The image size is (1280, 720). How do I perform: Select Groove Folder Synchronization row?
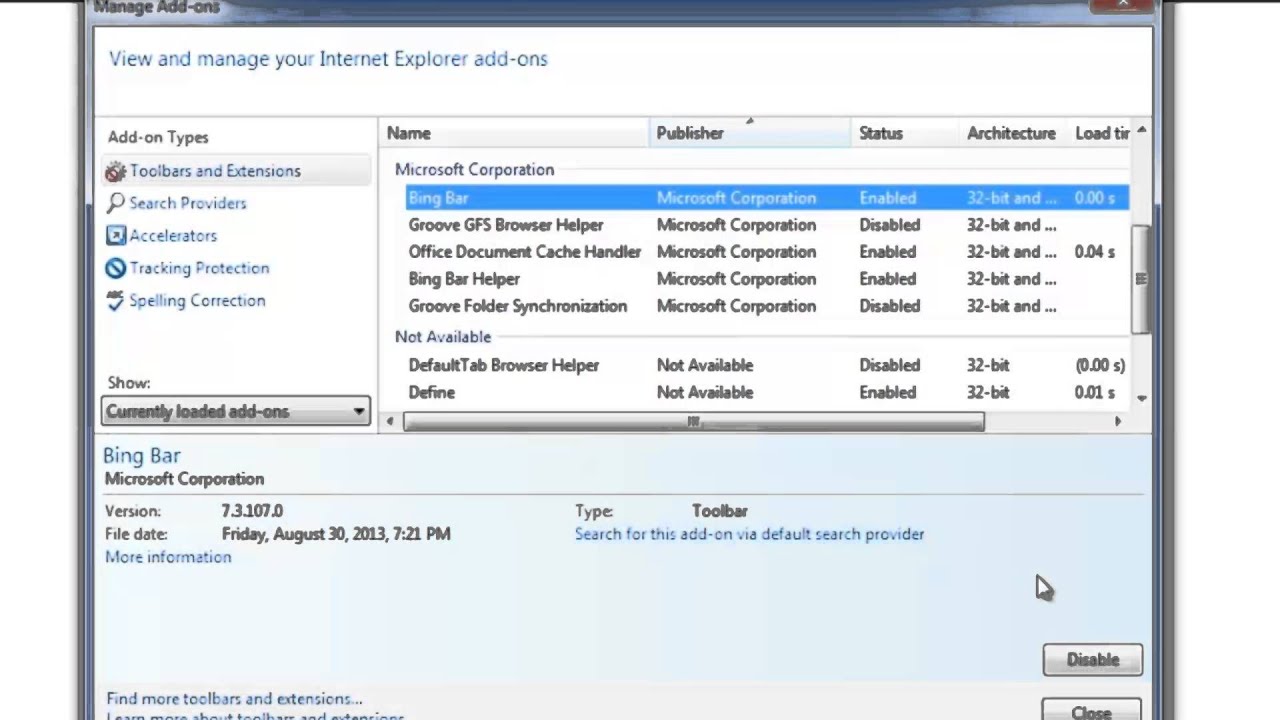(767, 306)
